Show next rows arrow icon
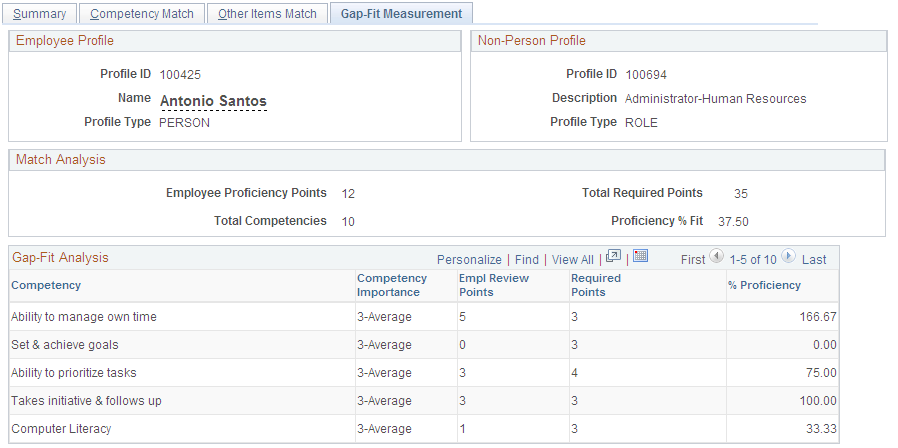 point(789,256)
